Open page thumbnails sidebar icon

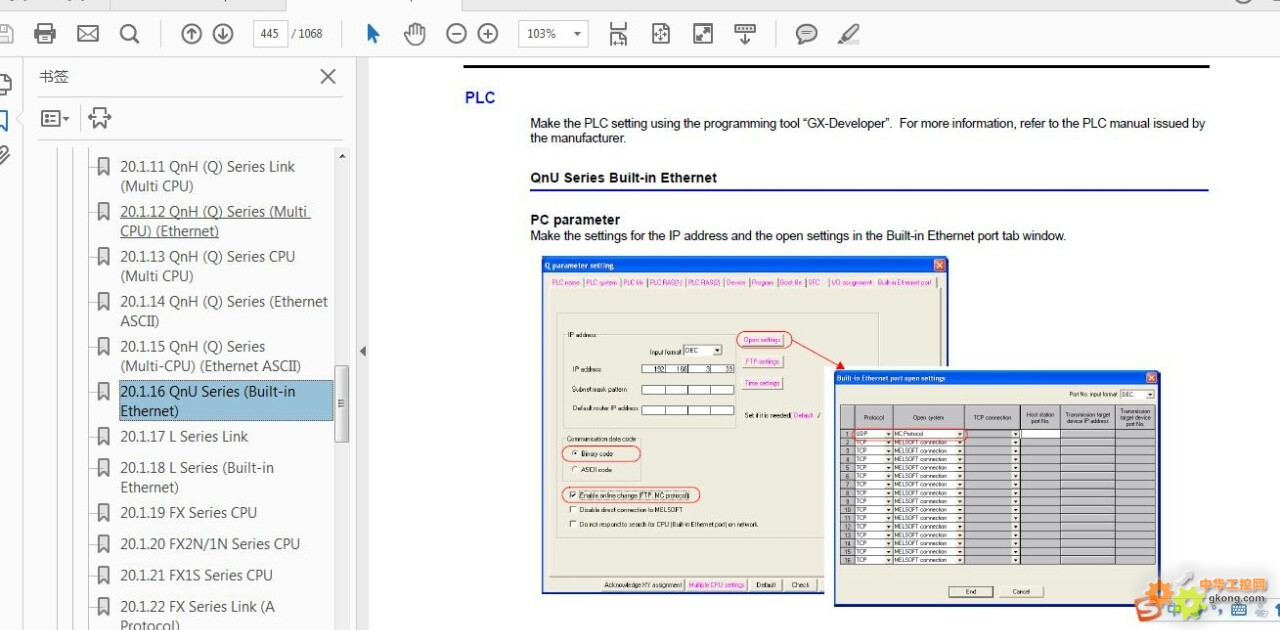tap(4, 84)
